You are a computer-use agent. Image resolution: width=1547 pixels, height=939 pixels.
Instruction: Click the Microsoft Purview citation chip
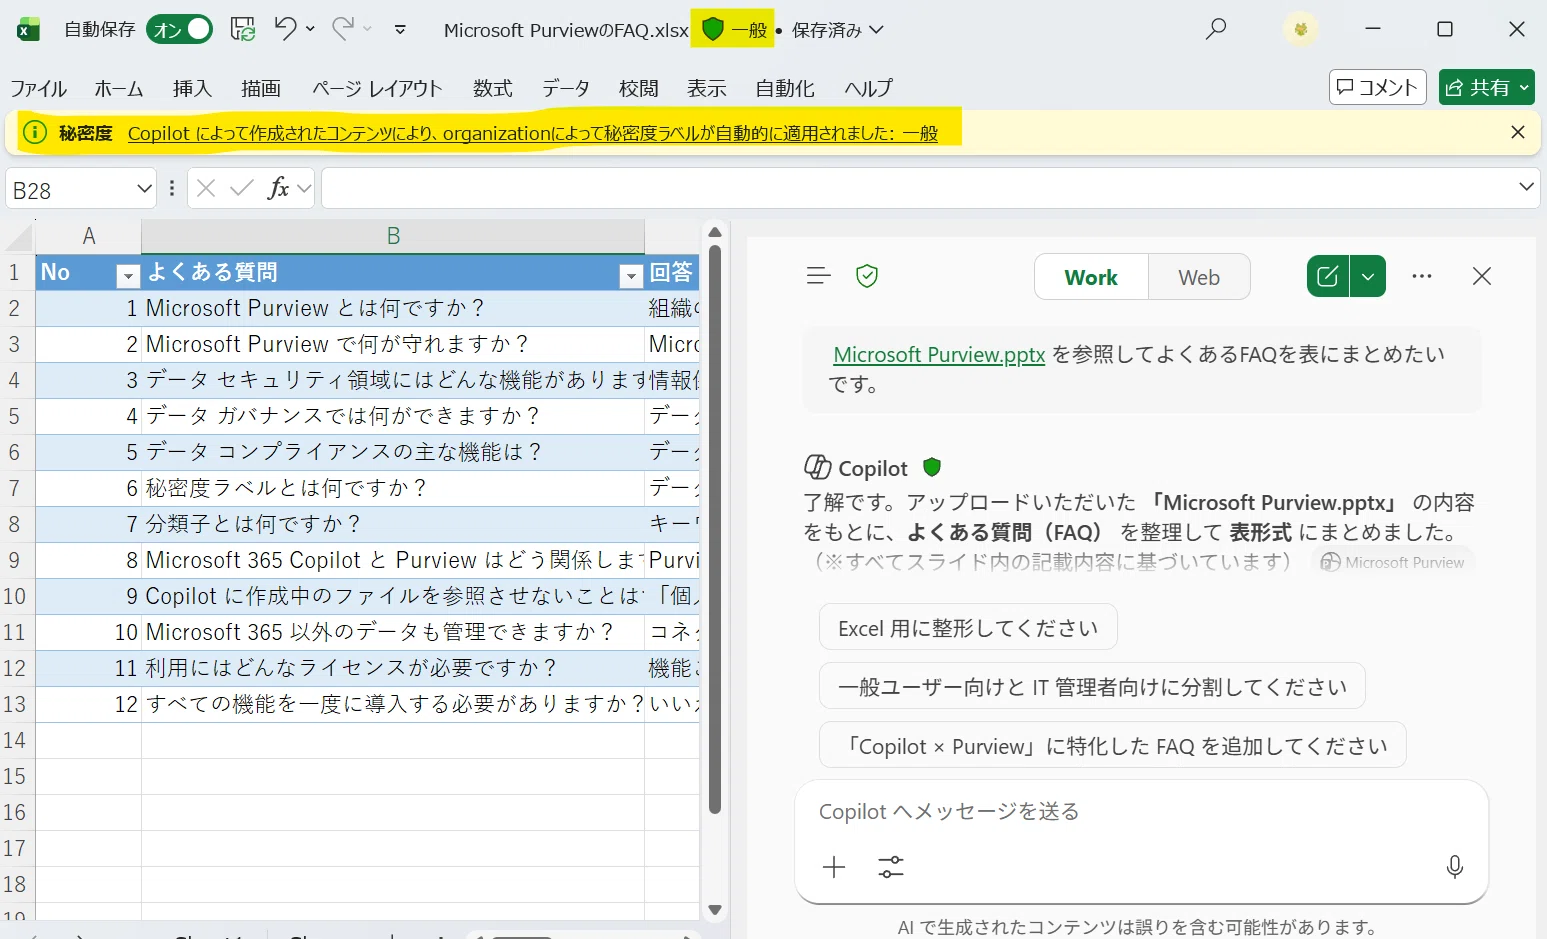[x=1393, y=562]
